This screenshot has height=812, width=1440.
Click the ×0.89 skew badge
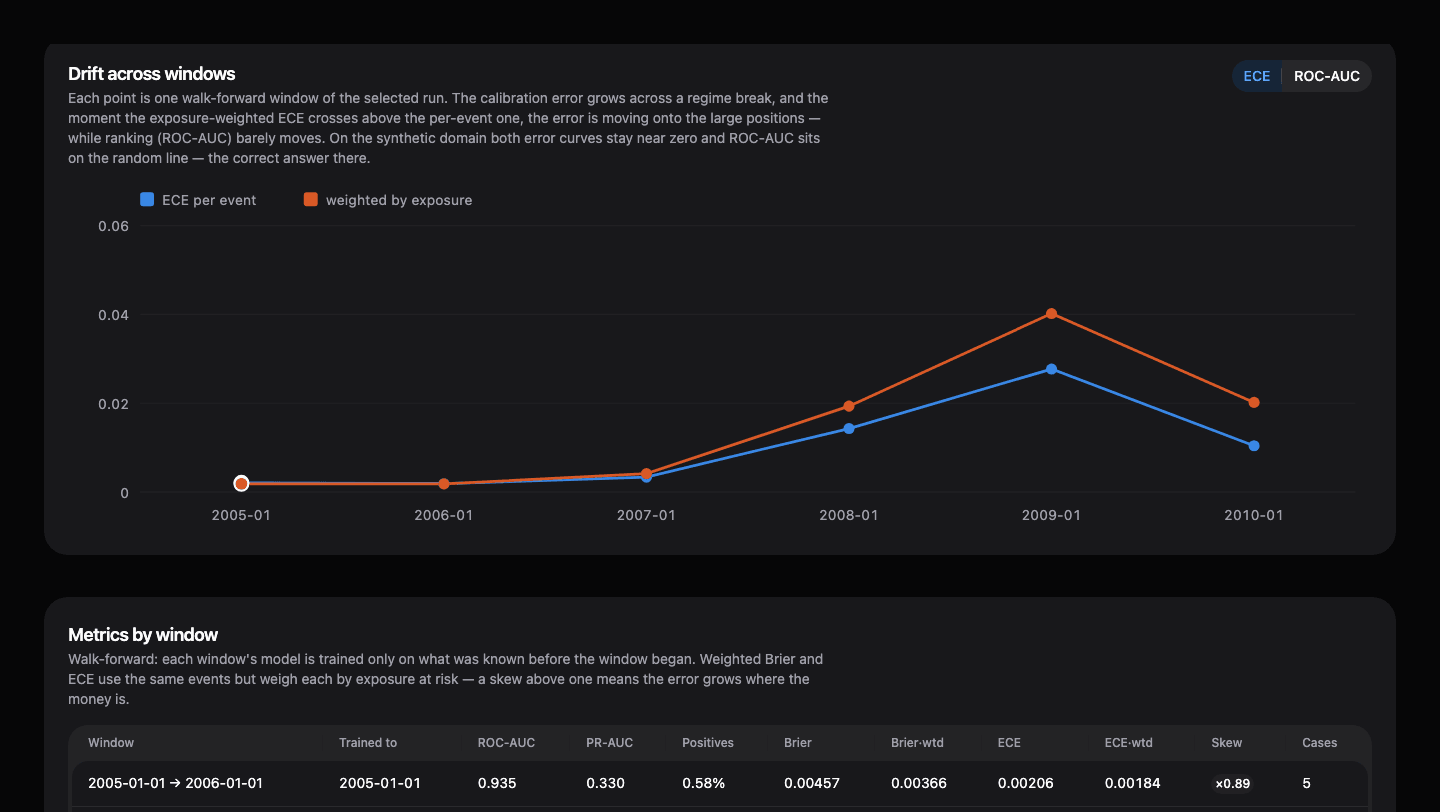tap(1232, 784)
